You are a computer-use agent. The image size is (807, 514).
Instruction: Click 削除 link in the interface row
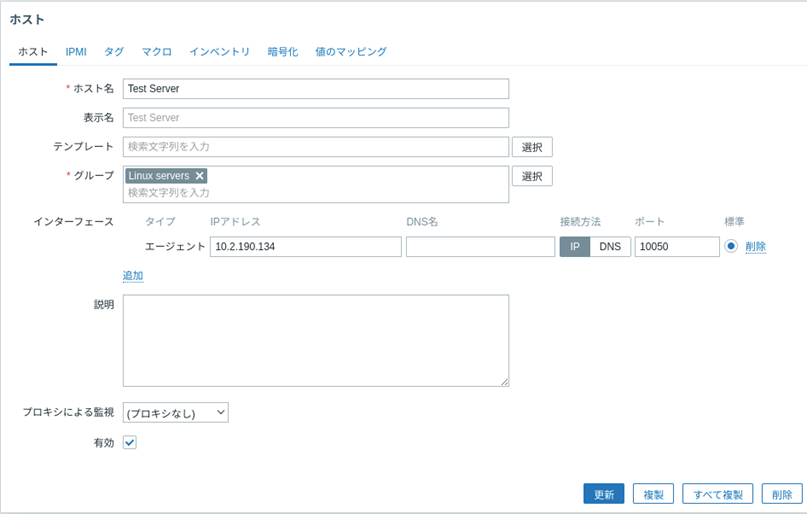[x=755, y=247]
